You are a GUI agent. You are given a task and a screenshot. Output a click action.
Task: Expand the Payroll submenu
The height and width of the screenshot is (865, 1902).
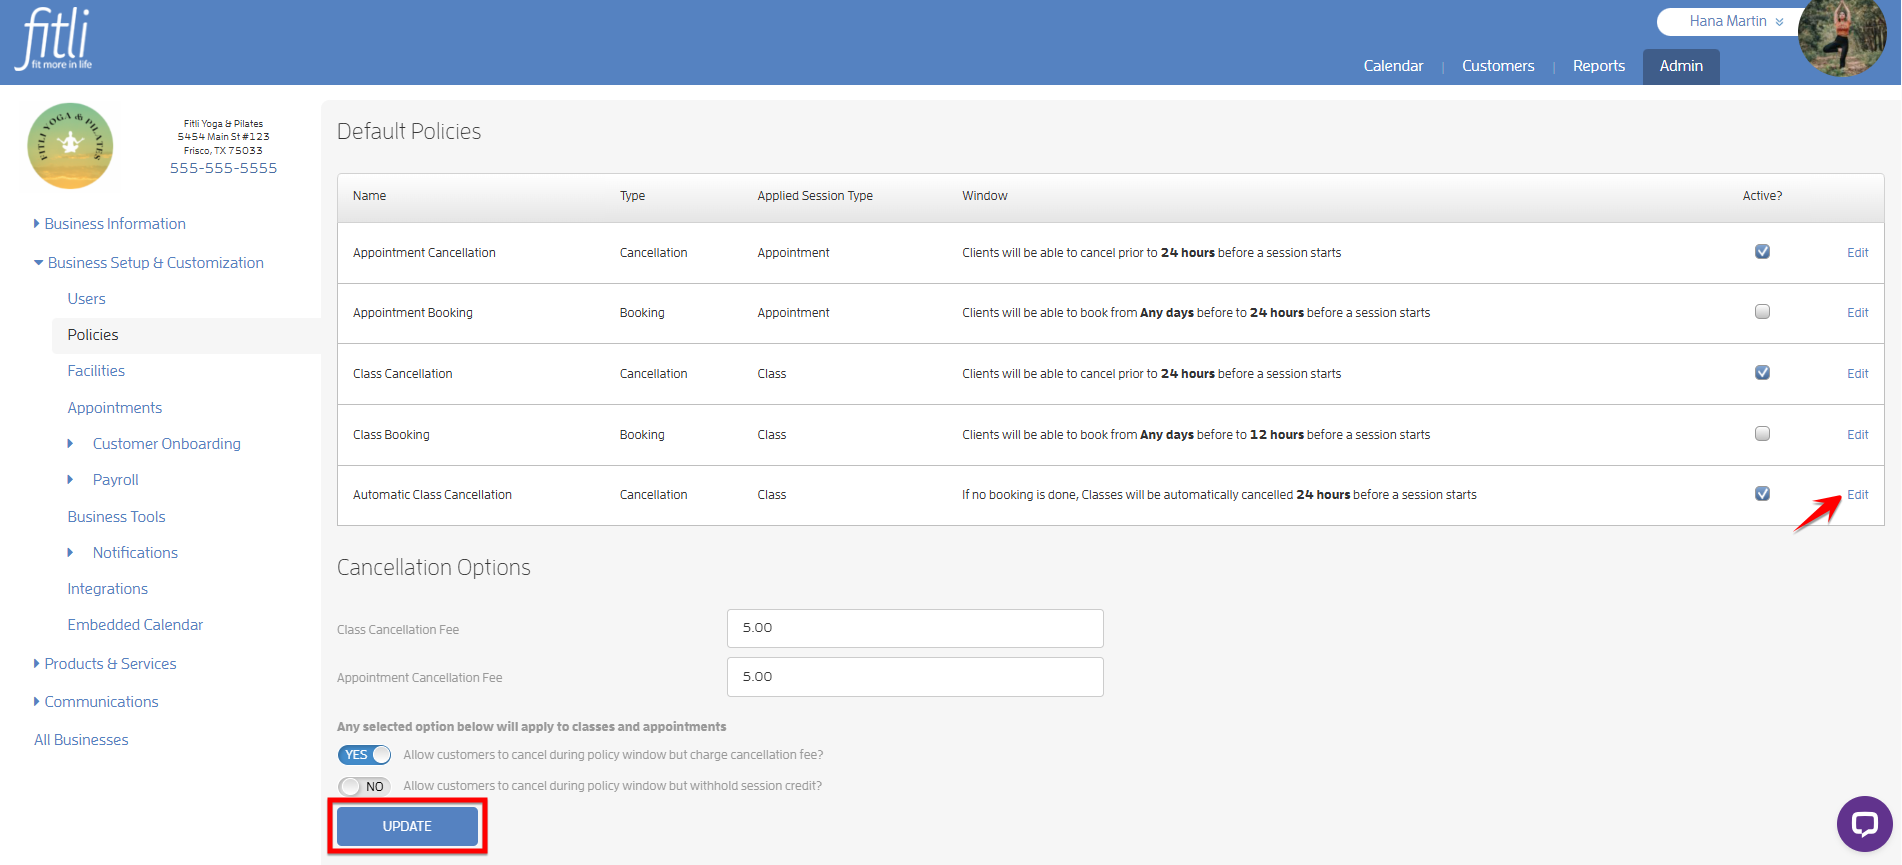(x=70, y=480)
